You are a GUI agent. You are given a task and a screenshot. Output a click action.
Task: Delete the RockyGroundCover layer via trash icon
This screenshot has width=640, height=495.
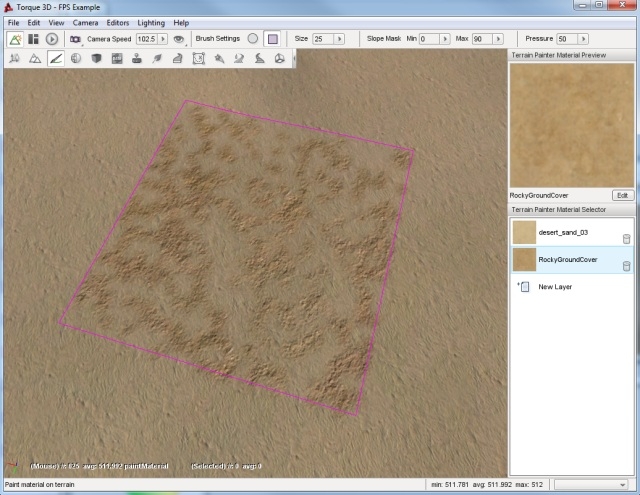coord(626,266)
